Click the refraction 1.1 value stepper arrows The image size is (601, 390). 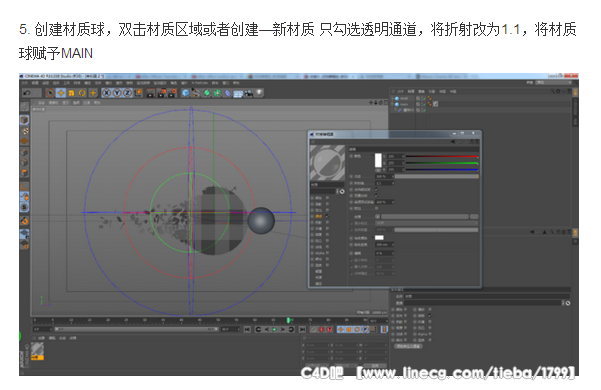point(392,183)
